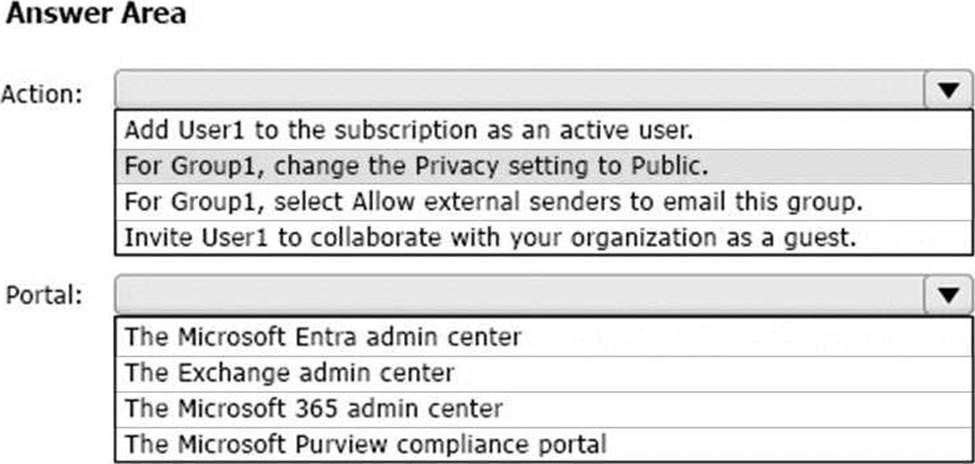The image size is (975, 464).
Task: Choose The Exchange admin center
Action: [x=543, y=373]
